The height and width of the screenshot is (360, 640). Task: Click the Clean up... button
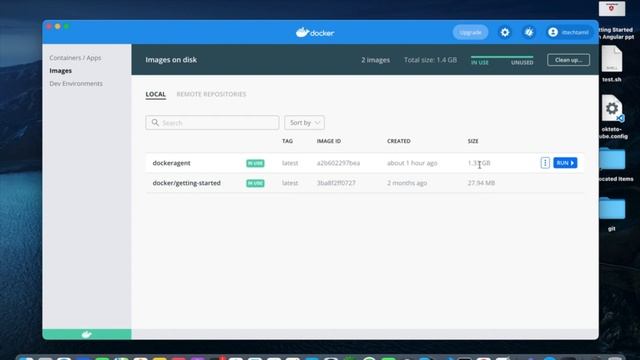568,60
